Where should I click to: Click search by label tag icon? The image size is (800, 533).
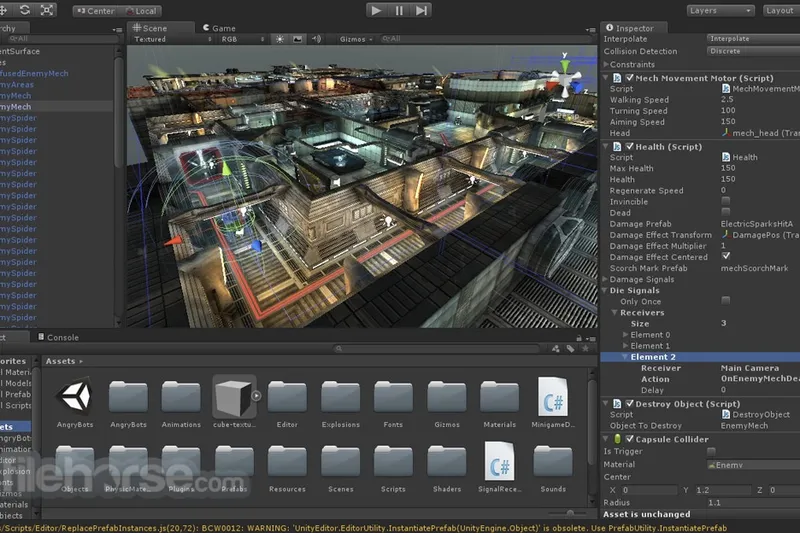pyautogui.click(x=570, y=349)
